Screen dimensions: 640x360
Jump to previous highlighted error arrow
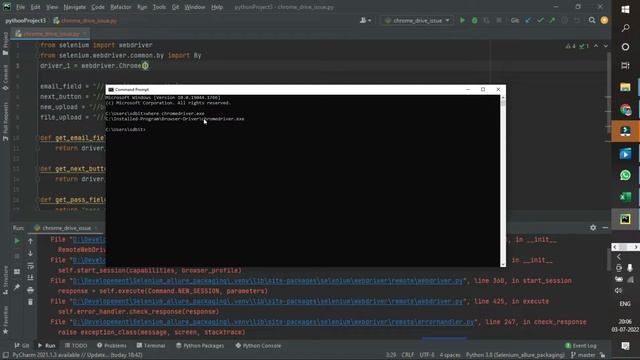click(596, 46)
